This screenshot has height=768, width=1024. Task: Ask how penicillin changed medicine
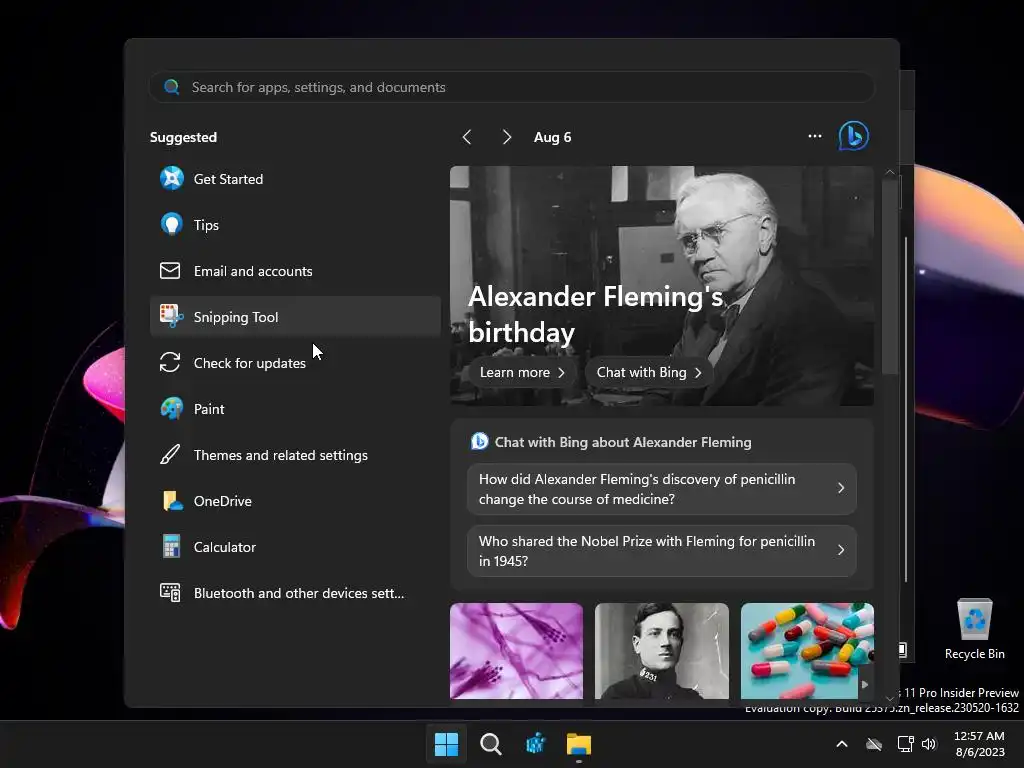[662, 488]
